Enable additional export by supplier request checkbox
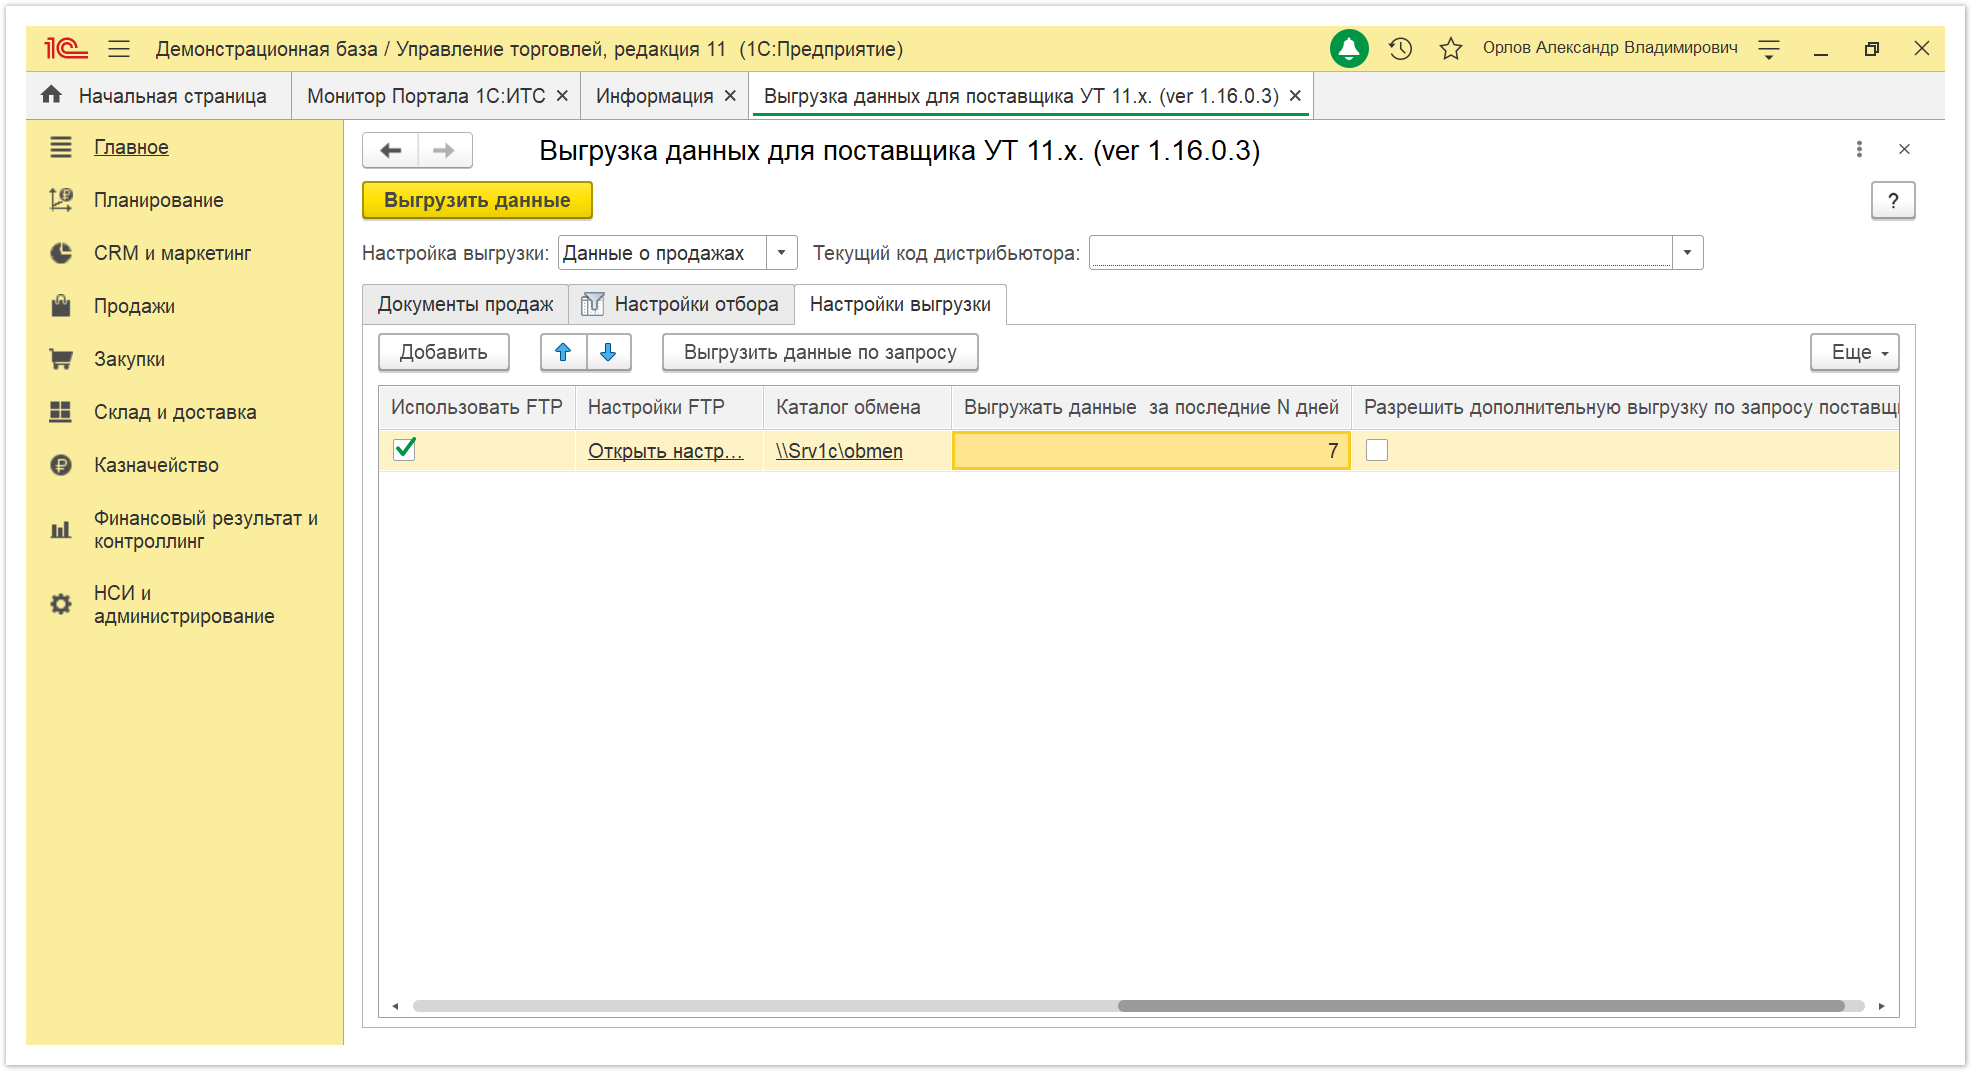 point(1377,450)
